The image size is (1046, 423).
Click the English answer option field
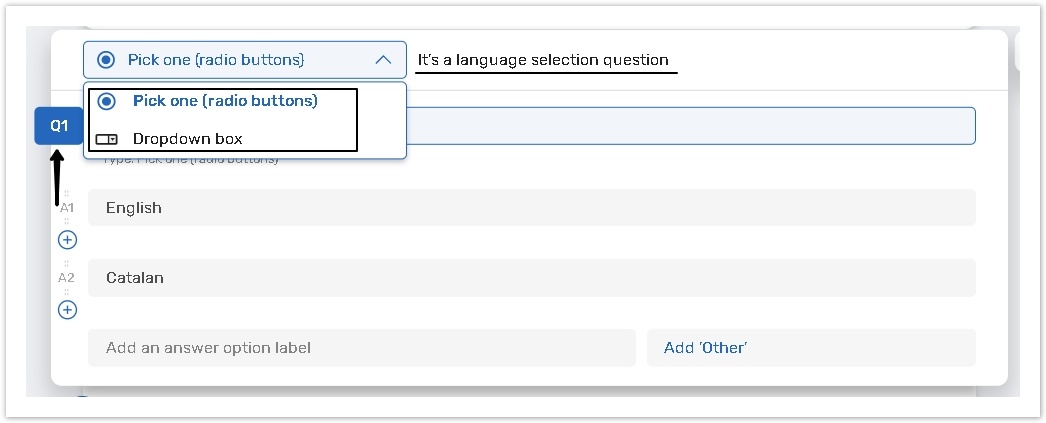(x=531, y=208)
